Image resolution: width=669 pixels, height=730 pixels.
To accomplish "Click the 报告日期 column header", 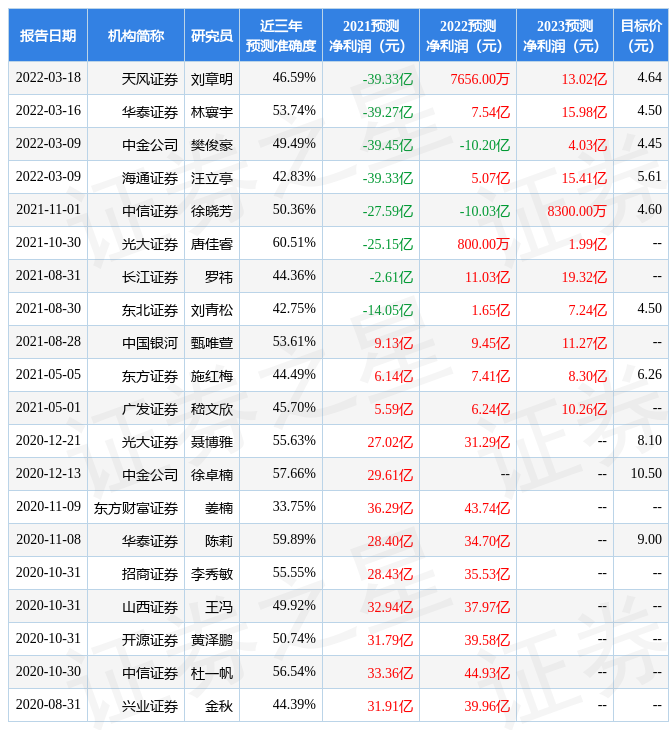I will coord(48,35).
